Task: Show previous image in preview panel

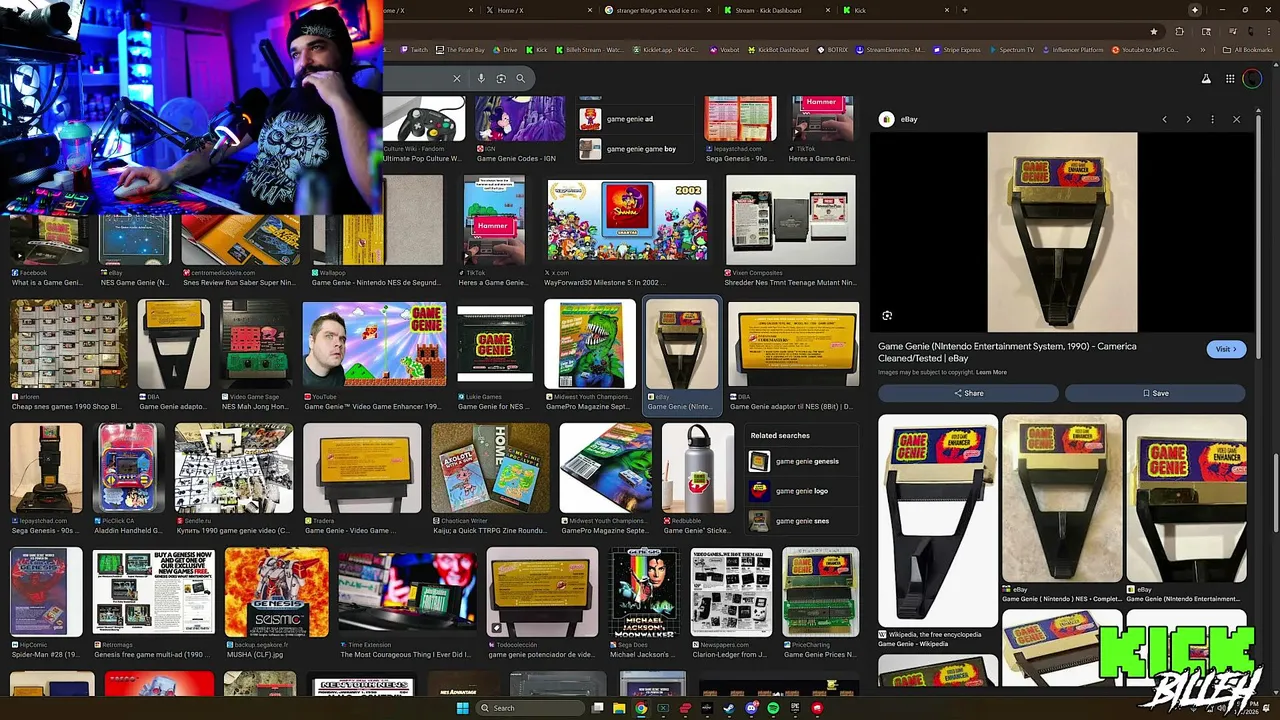Action: tap(1164, 119)
